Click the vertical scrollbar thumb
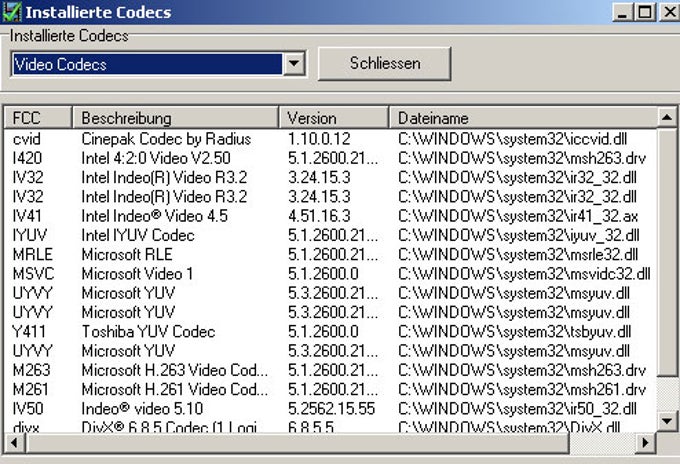The width and height of the screenshot is (680, 464). click(666, 252)
